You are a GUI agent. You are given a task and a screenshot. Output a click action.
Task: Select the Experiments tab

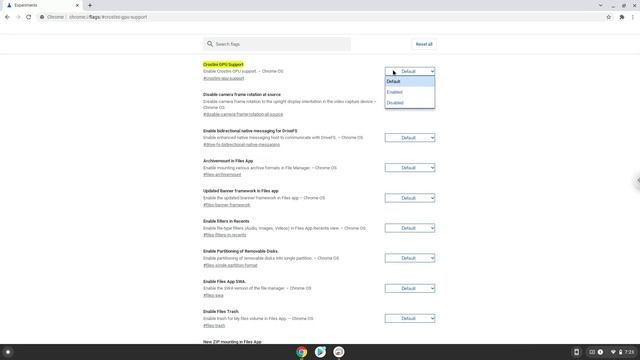(41, 5)
